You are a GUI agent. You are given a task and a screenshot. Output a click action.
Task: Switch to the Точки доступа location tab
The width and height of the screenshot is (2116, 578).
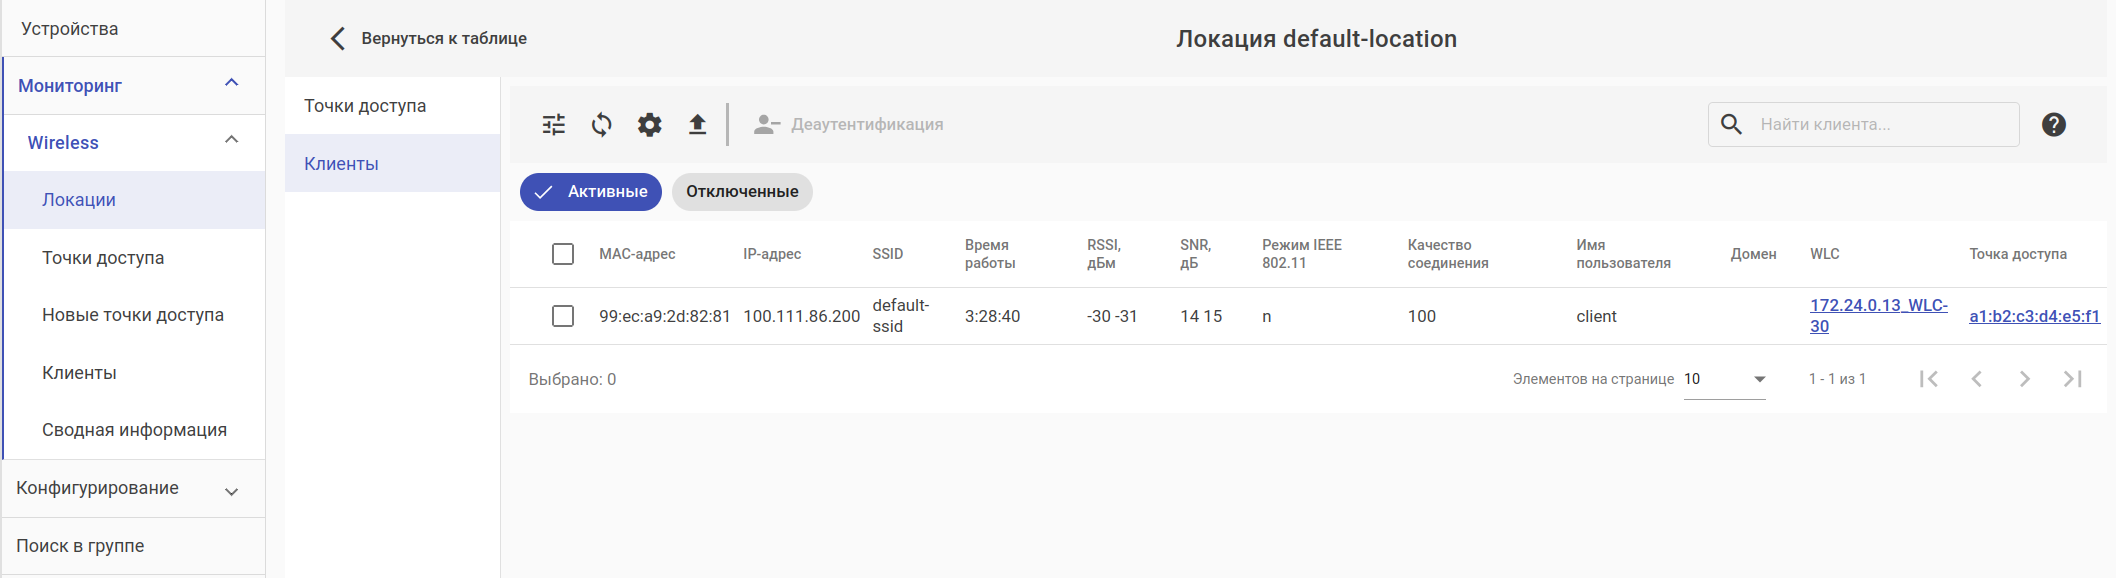392,106
